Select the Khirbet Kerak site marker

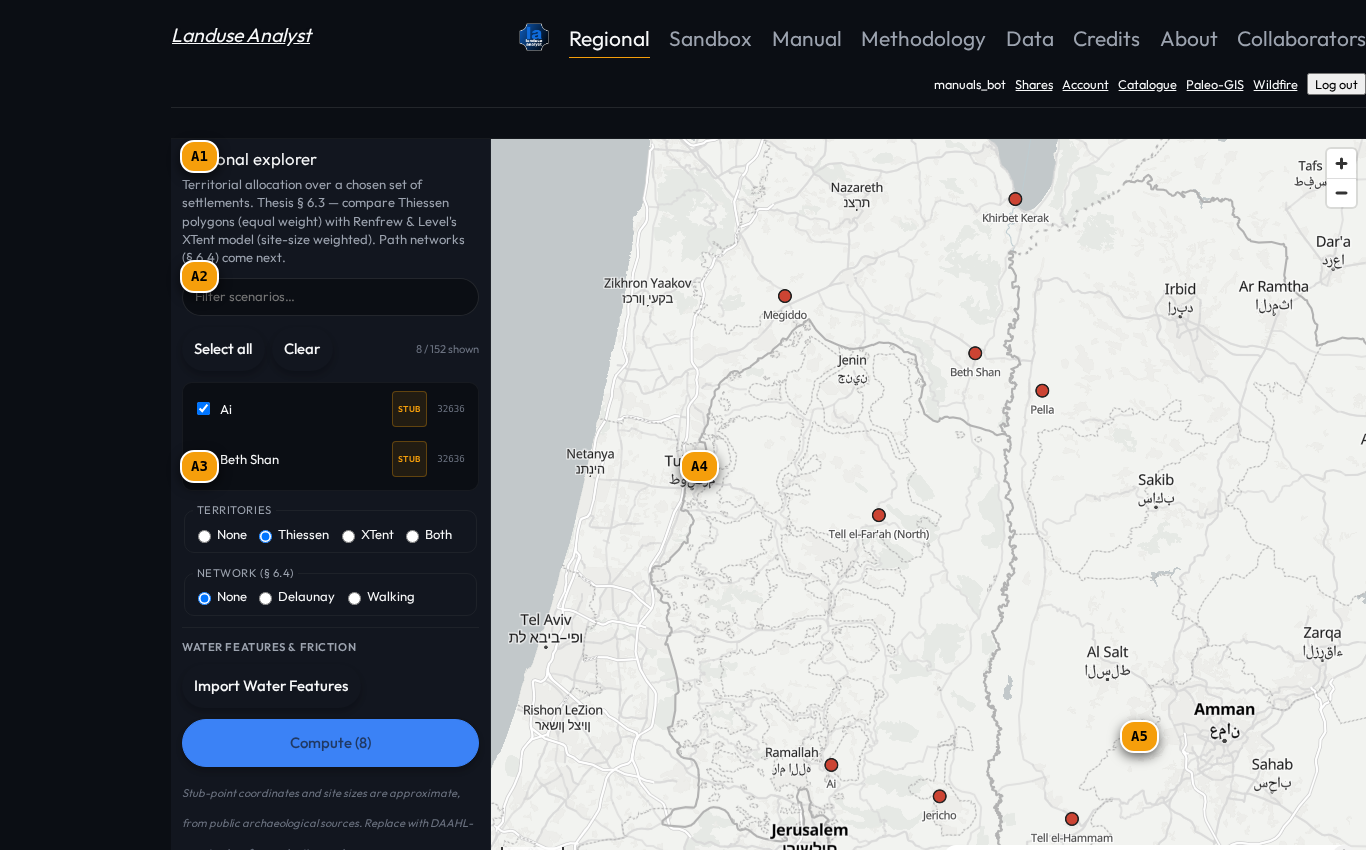[x=1015, y=199]
